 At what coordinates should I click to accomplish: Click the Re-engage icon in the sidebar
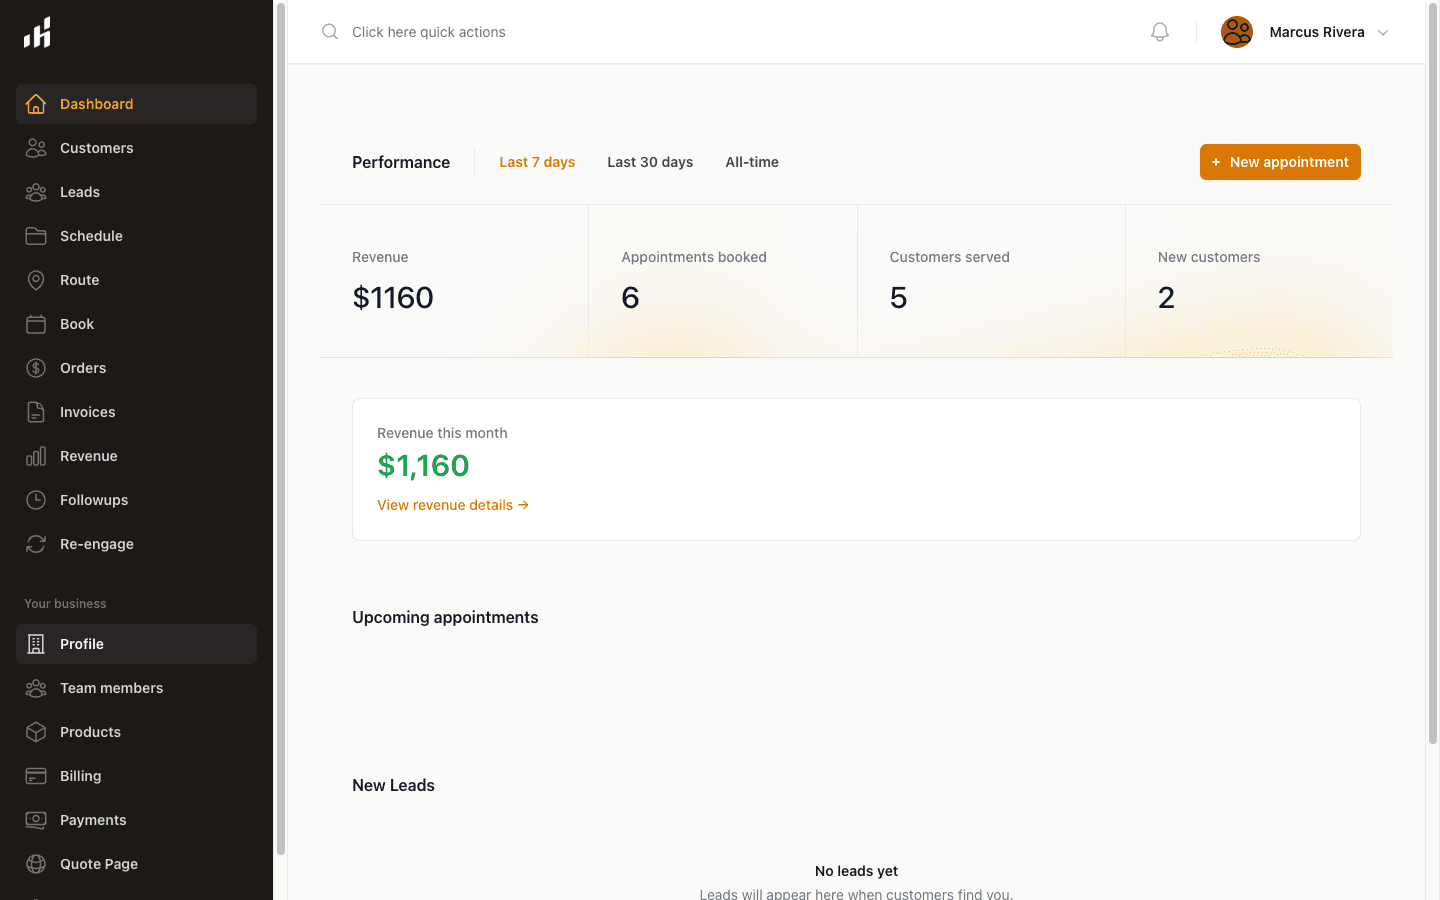[x=36, y=544]
